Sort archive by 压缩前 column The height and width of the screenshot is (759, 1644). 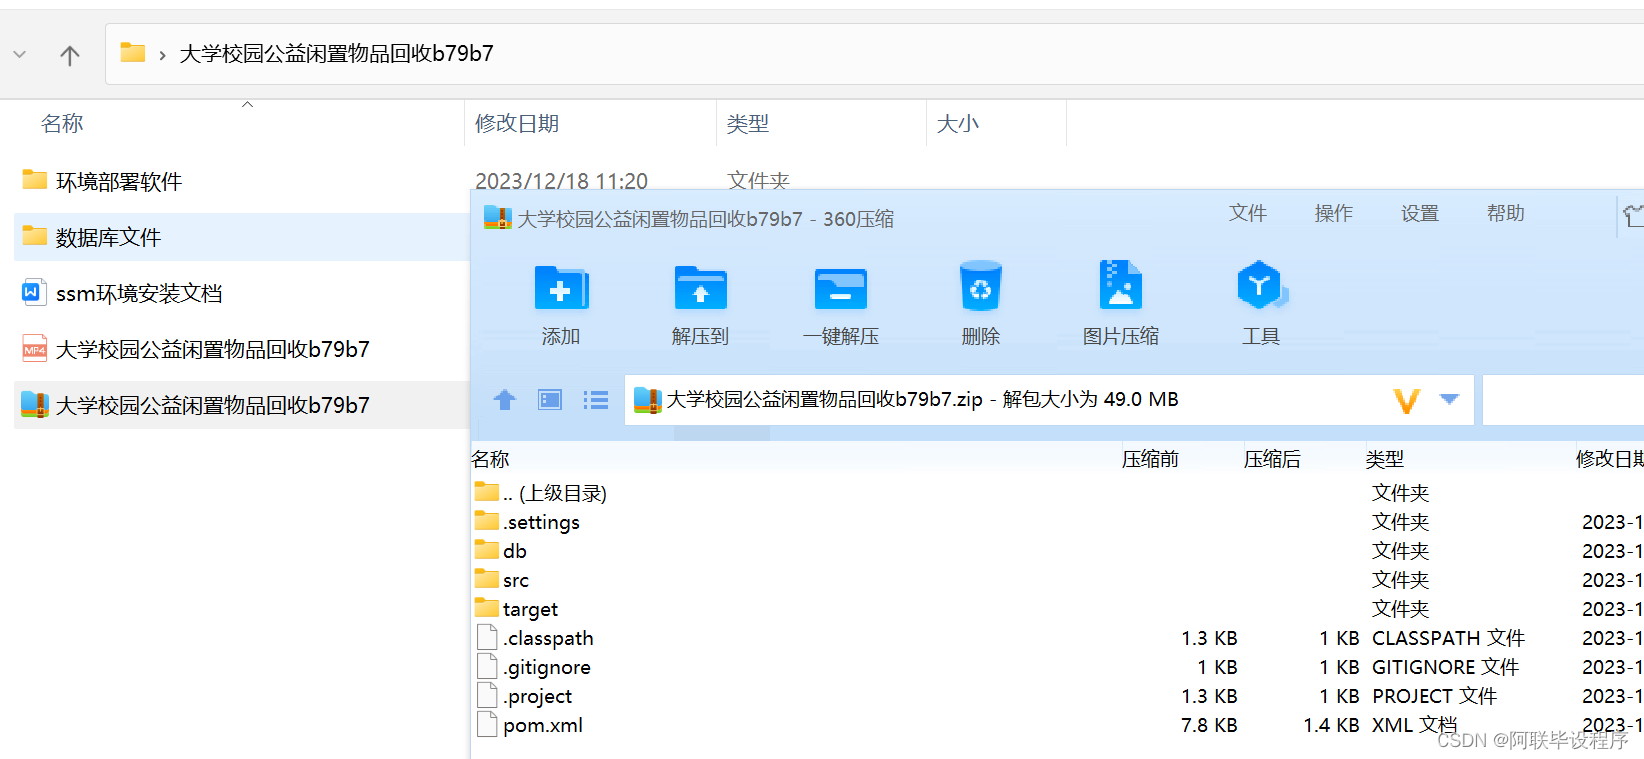[1150, 459]
